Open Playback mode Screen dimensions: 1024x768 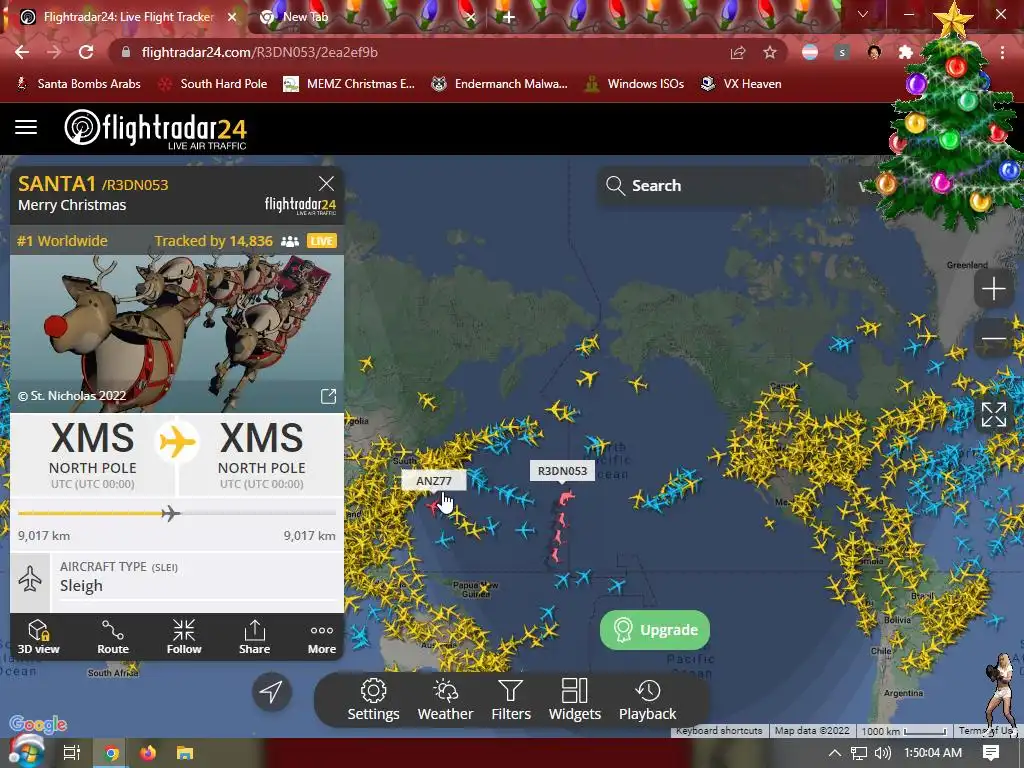(x=647, y=699)
